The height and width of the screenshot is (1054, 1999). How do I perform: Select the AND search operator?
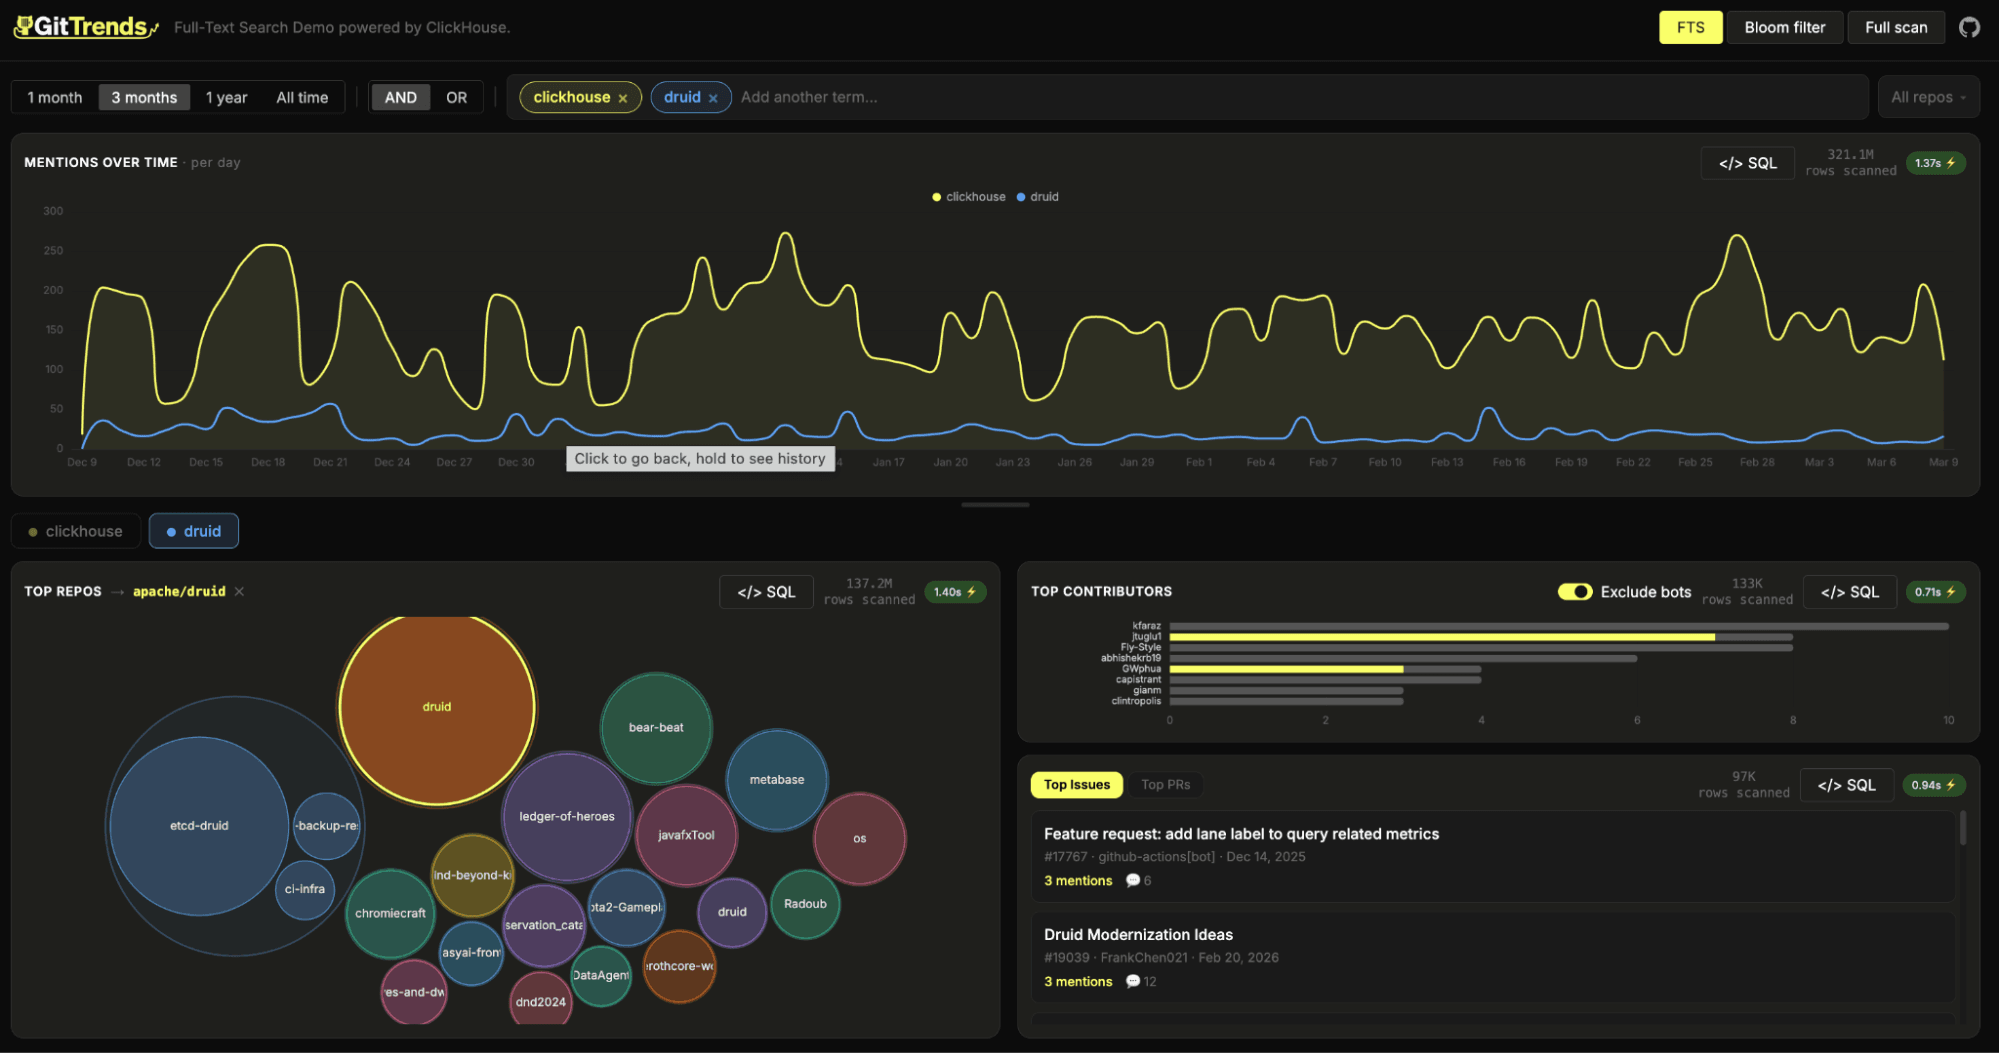[400, 97]
